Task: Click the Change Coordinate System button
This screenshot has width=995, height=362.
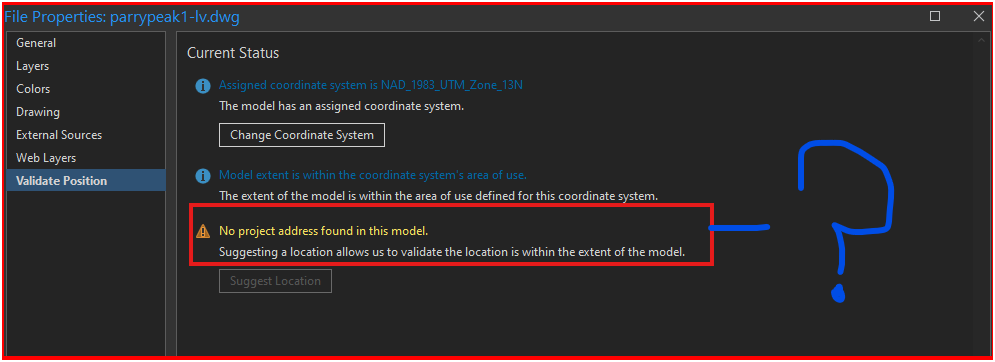Action: (x=302, y=135)
